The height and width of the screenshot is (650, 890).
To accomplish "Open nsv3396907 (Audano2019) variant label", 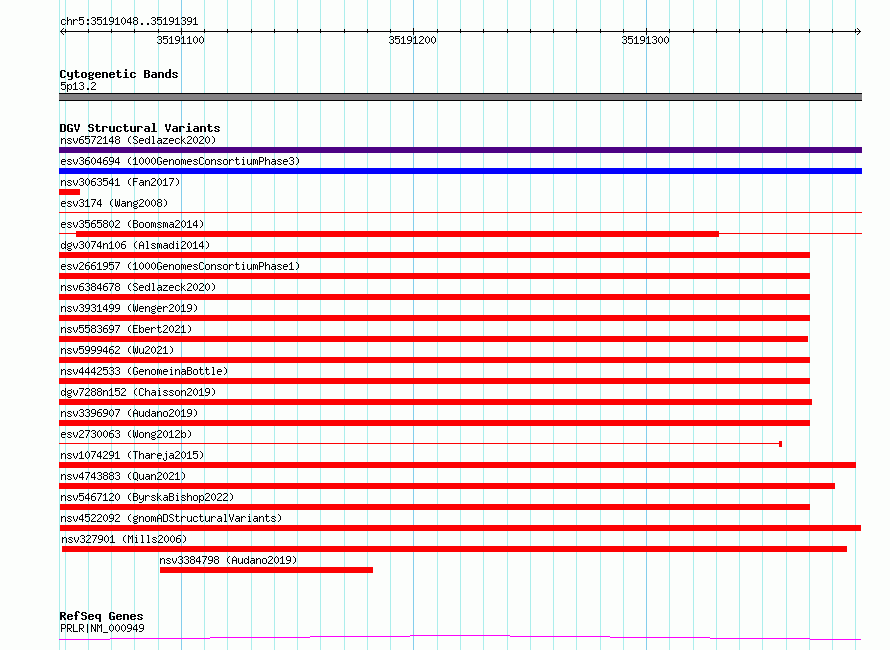I will click(129, 413).
